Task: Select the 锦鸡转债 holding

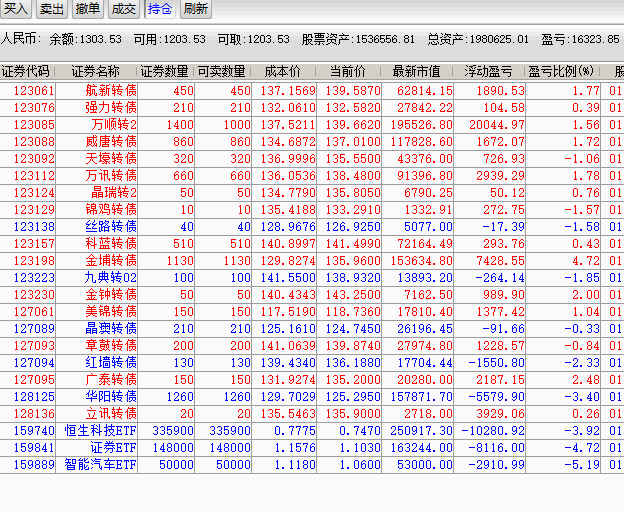Action: pos(111,210)
